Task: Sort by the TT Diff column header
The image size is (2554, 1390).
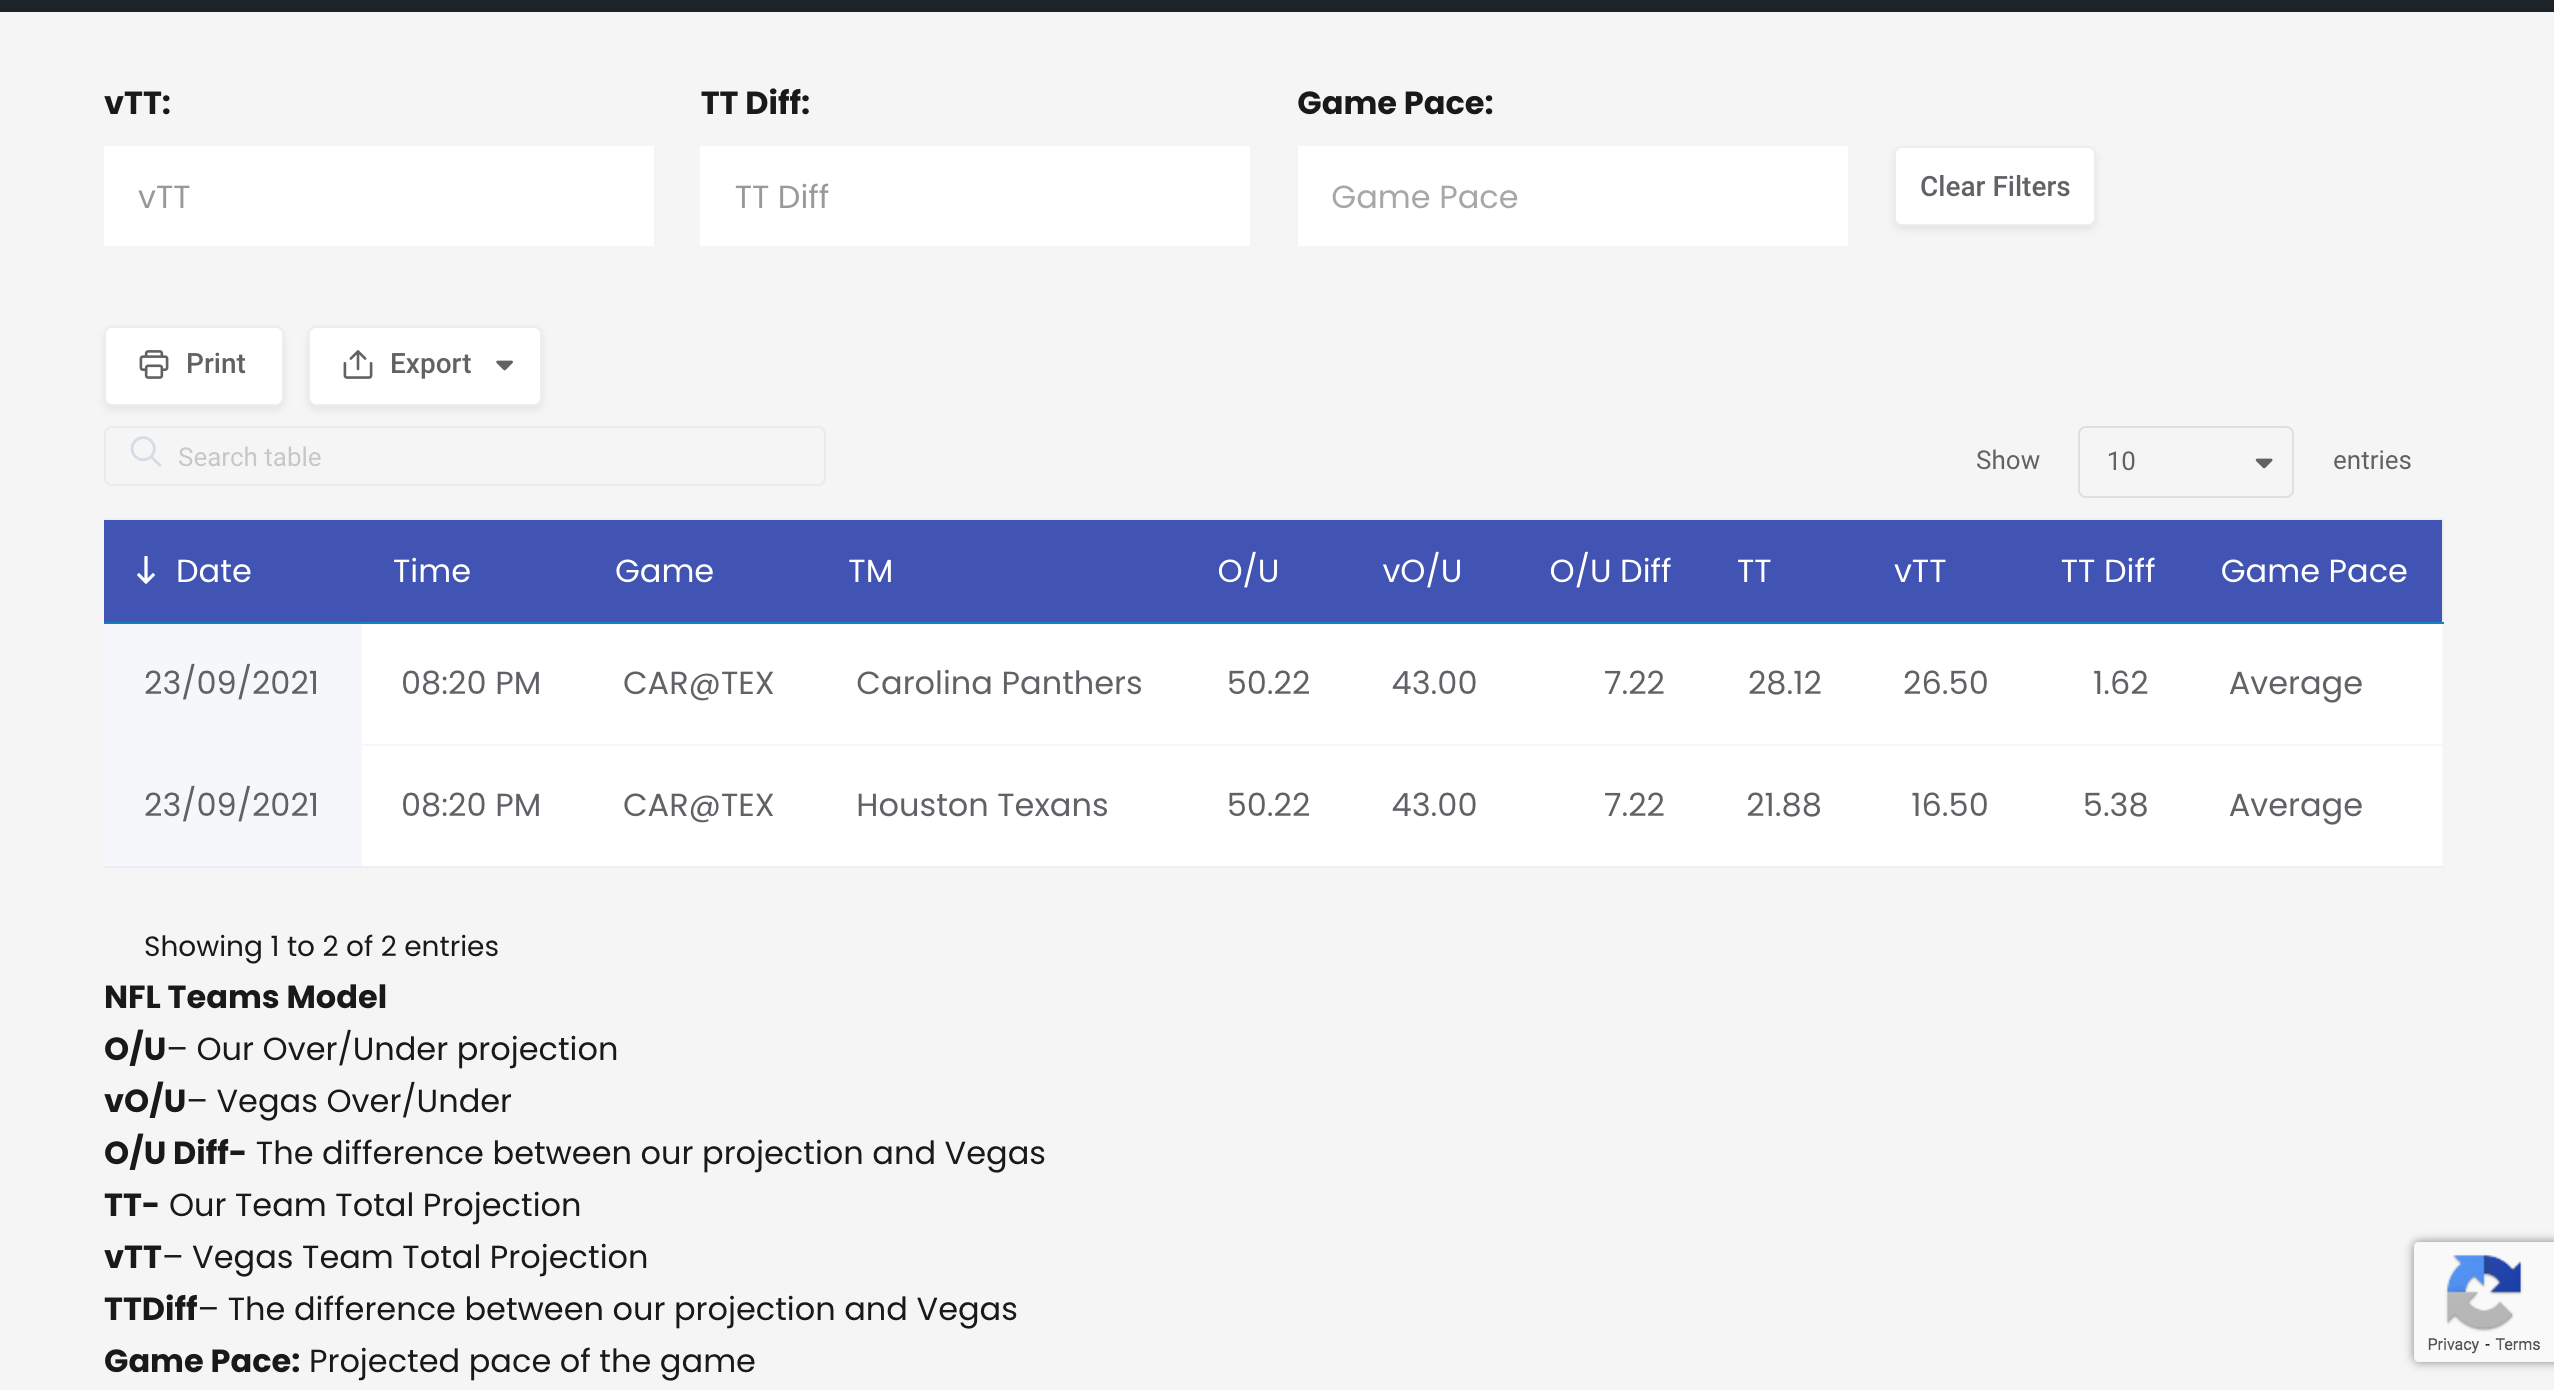Action: [x=2108, y=571]
